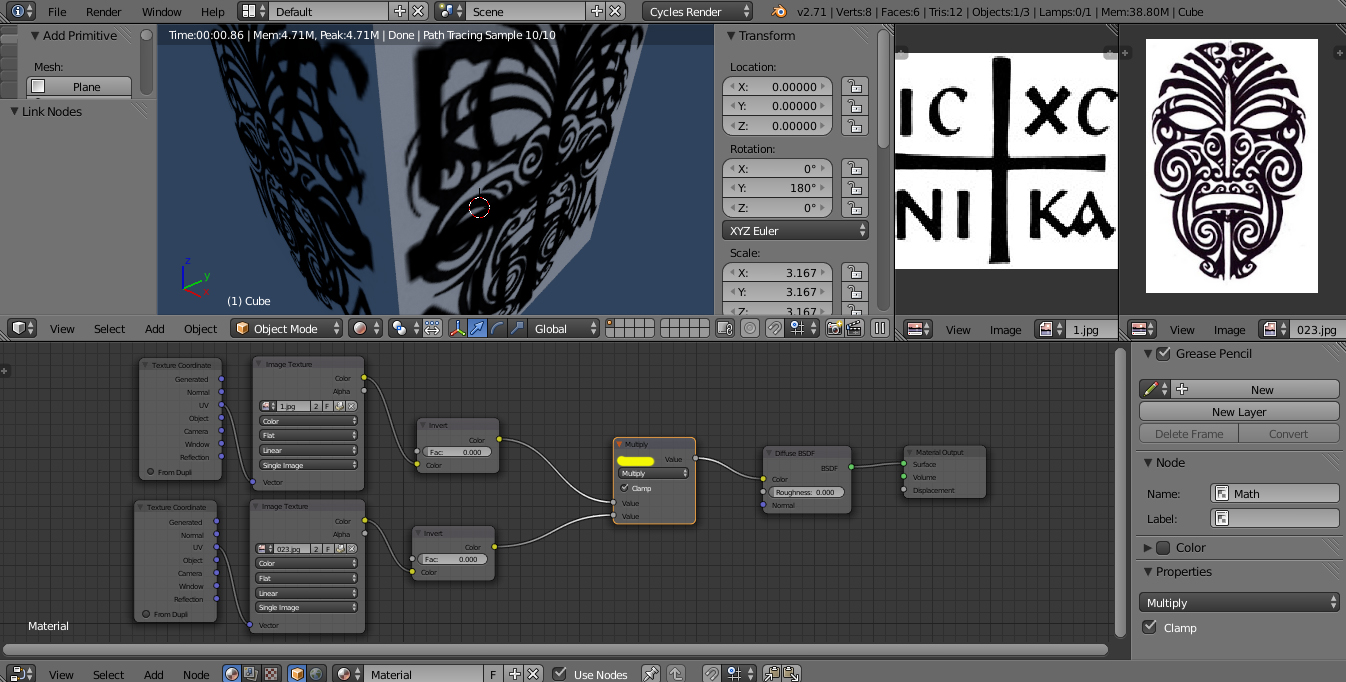Image resolution: width=1346 pixels, height=682 pixels.
Task: Click the translate manipulator arrow icon
Action: tap(478, 328)
